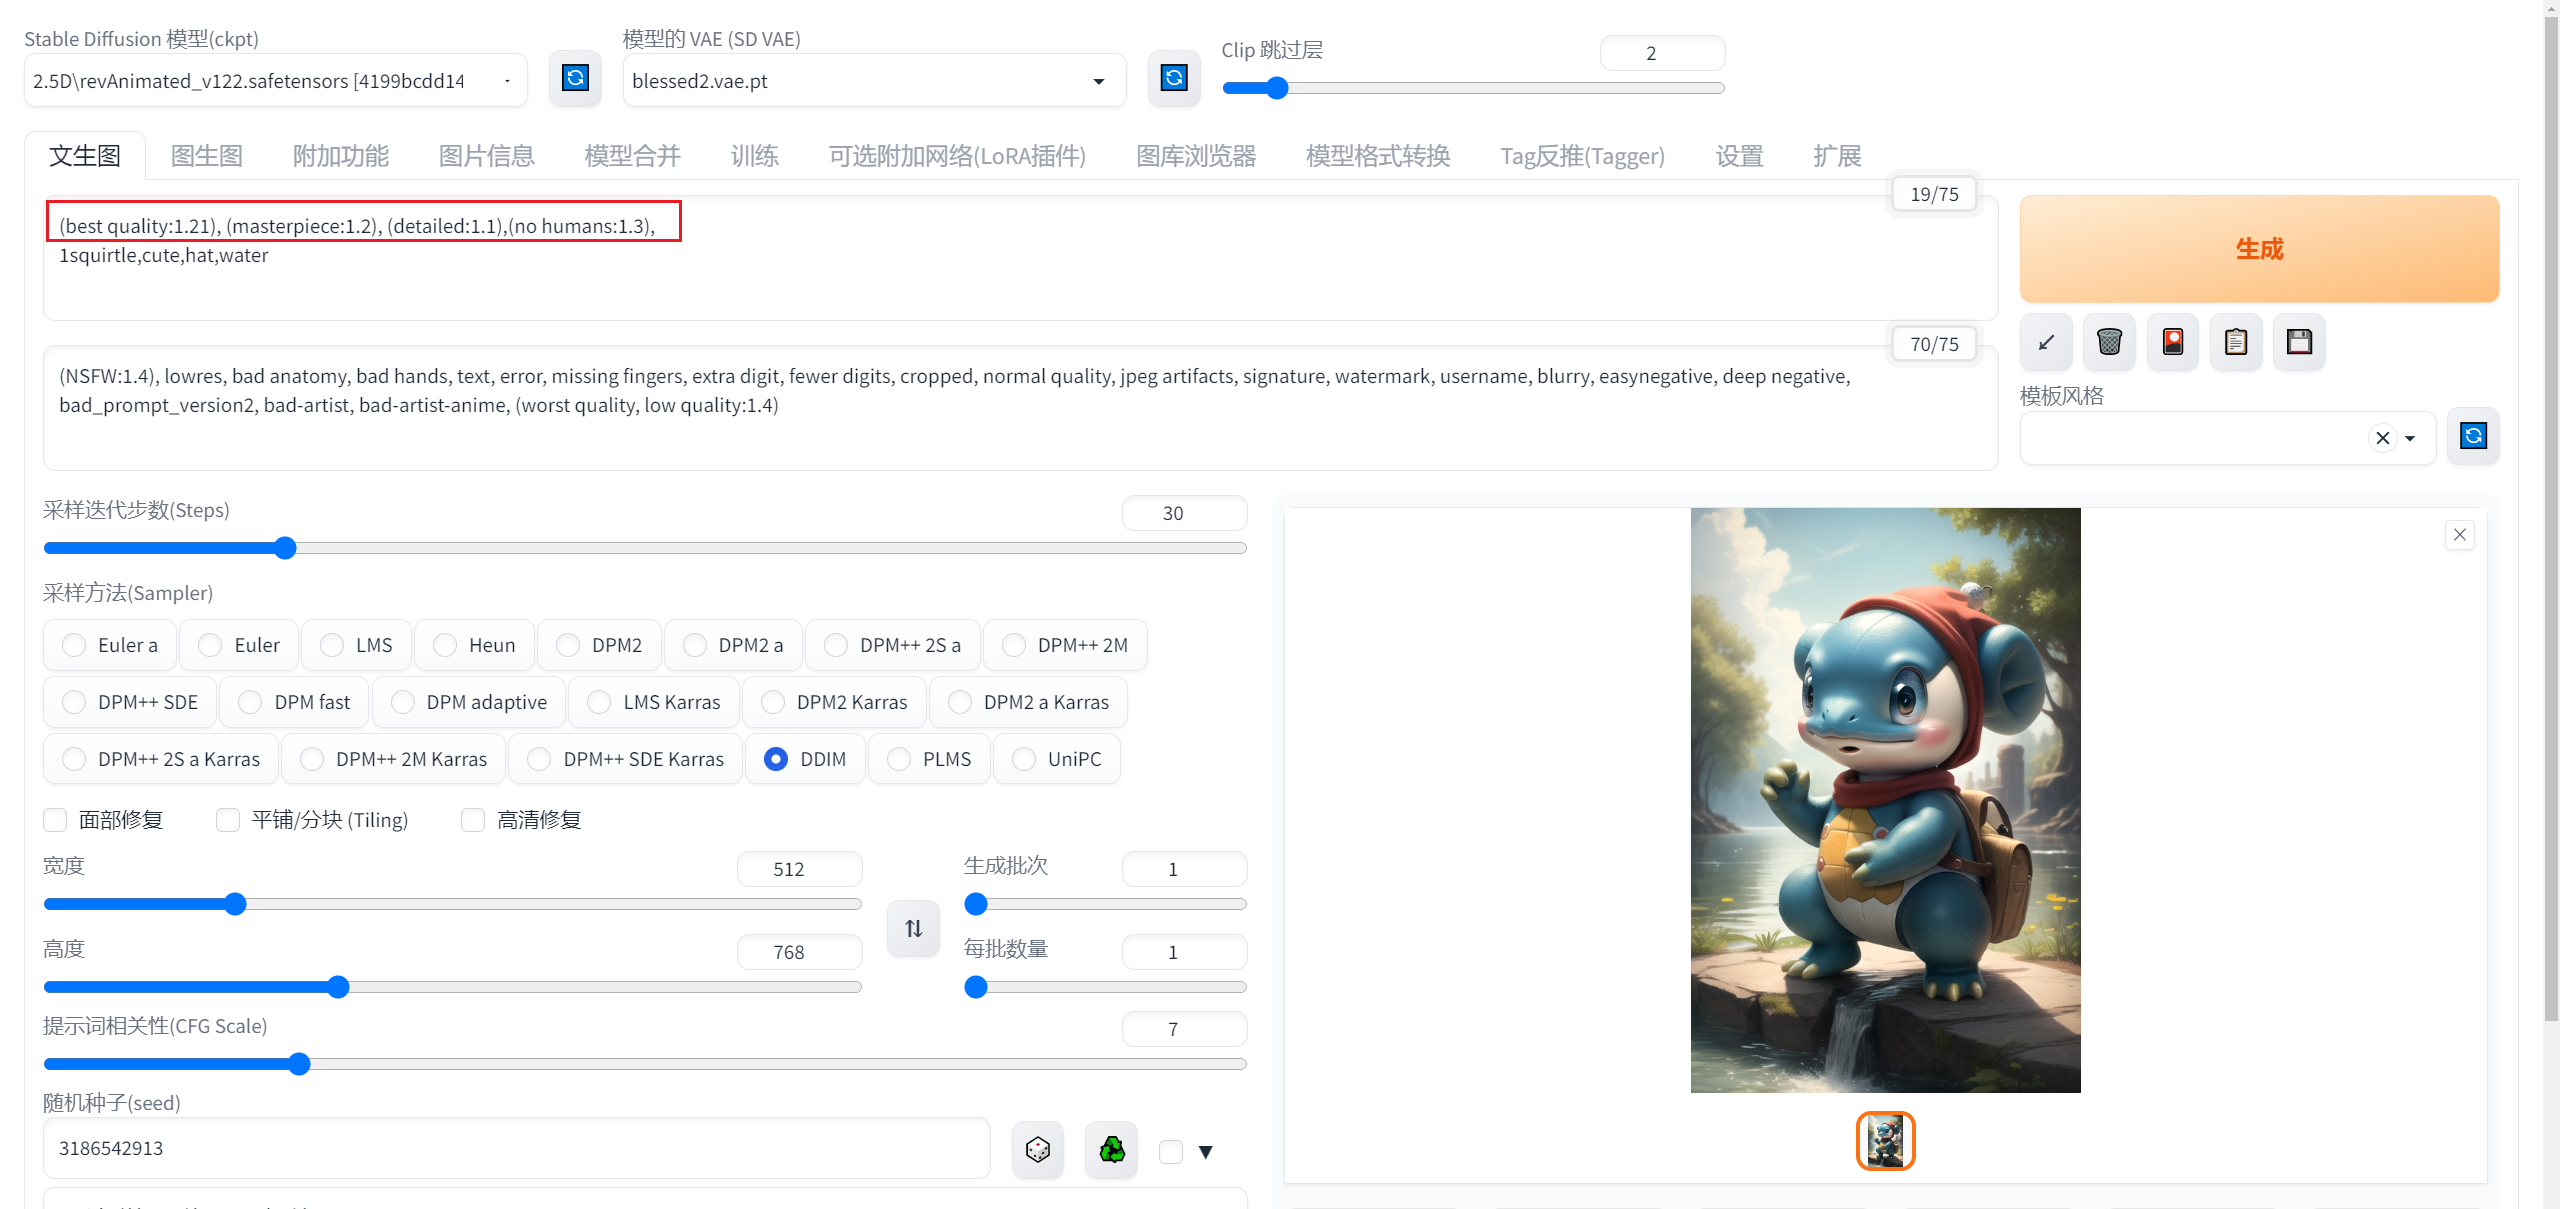The image size is (2560, 1209).
Task: Save current prompt as style with floppy icon
Action: pos(2299,342)
